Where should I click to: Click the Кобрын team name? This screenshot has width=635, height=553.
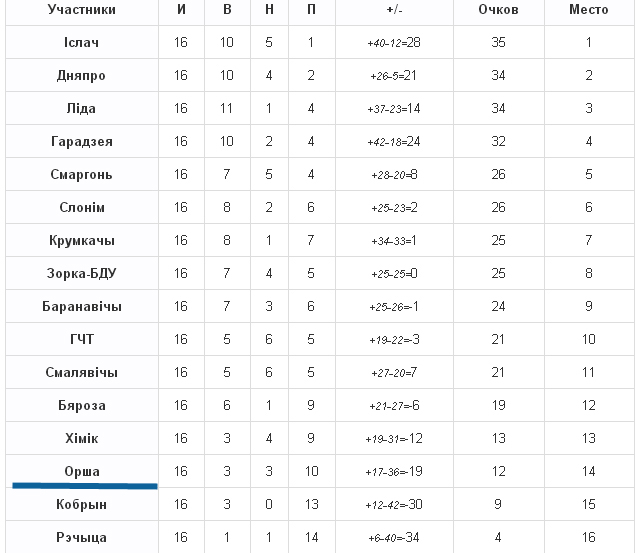(x=81, y=505)
